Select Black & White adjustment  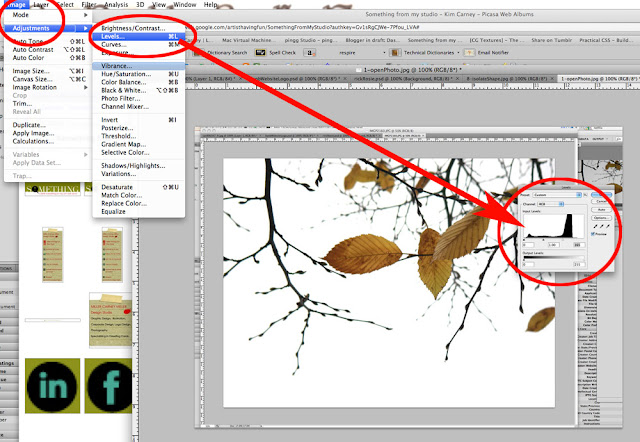pos(139,90)
